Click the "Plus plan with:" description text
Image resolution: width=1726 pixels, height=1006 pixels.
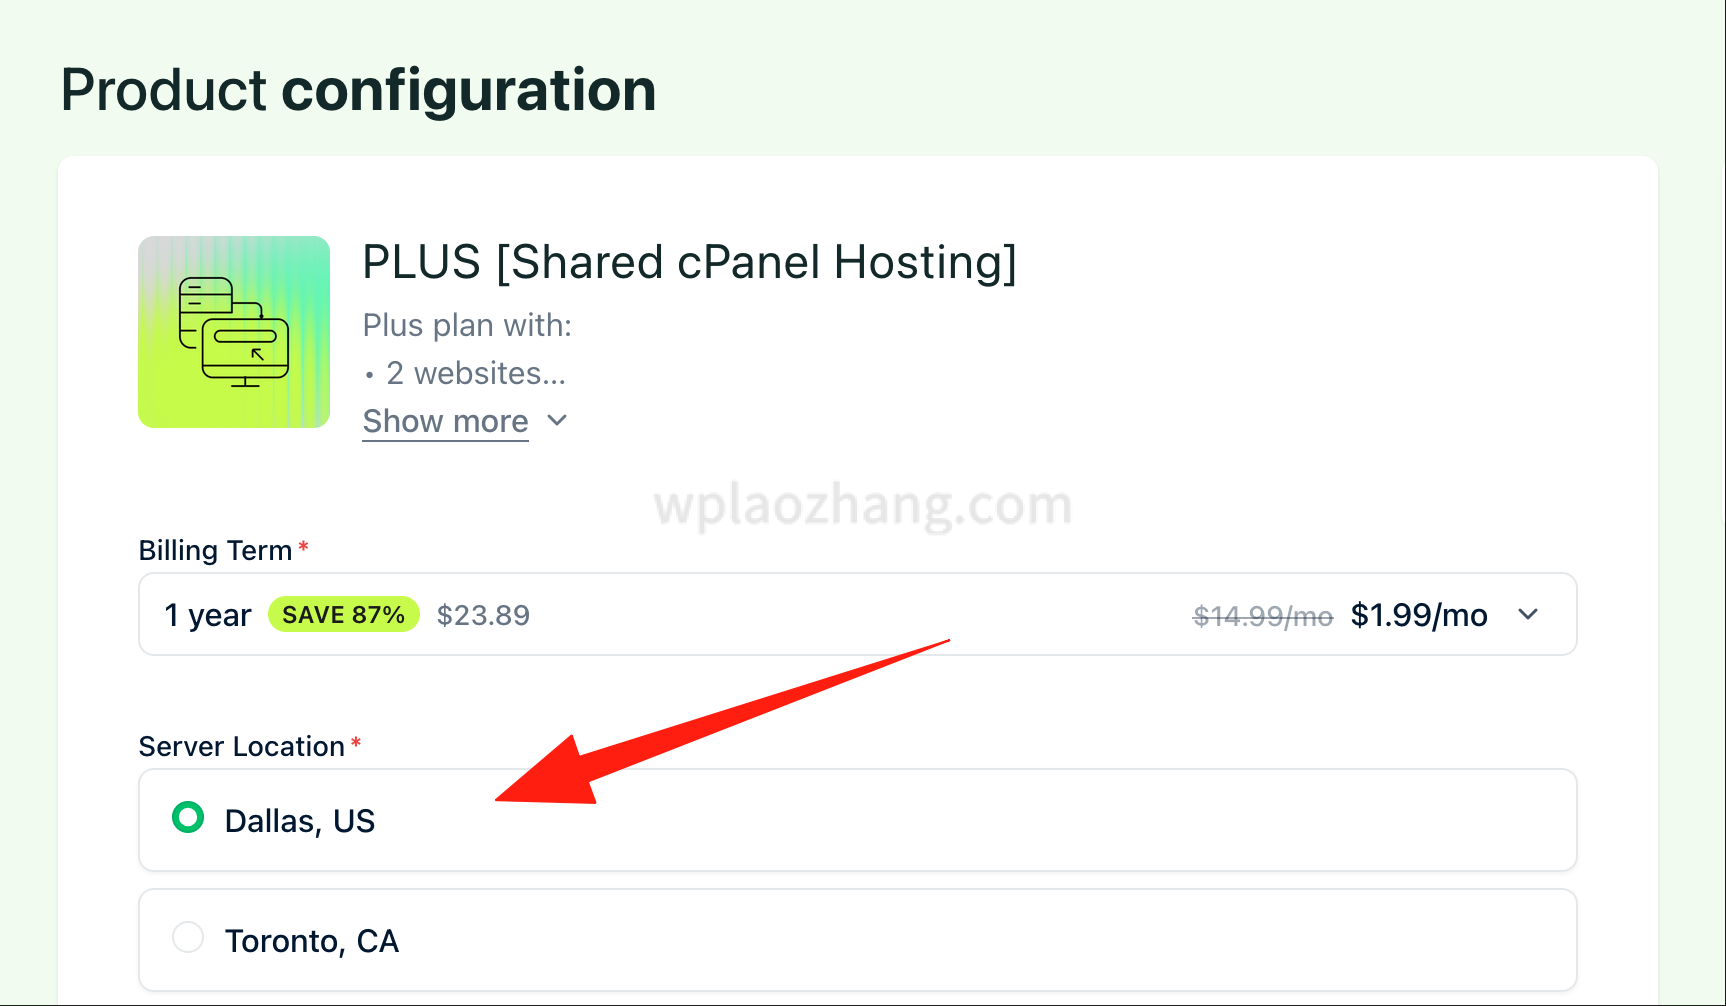tap(467, 325)
